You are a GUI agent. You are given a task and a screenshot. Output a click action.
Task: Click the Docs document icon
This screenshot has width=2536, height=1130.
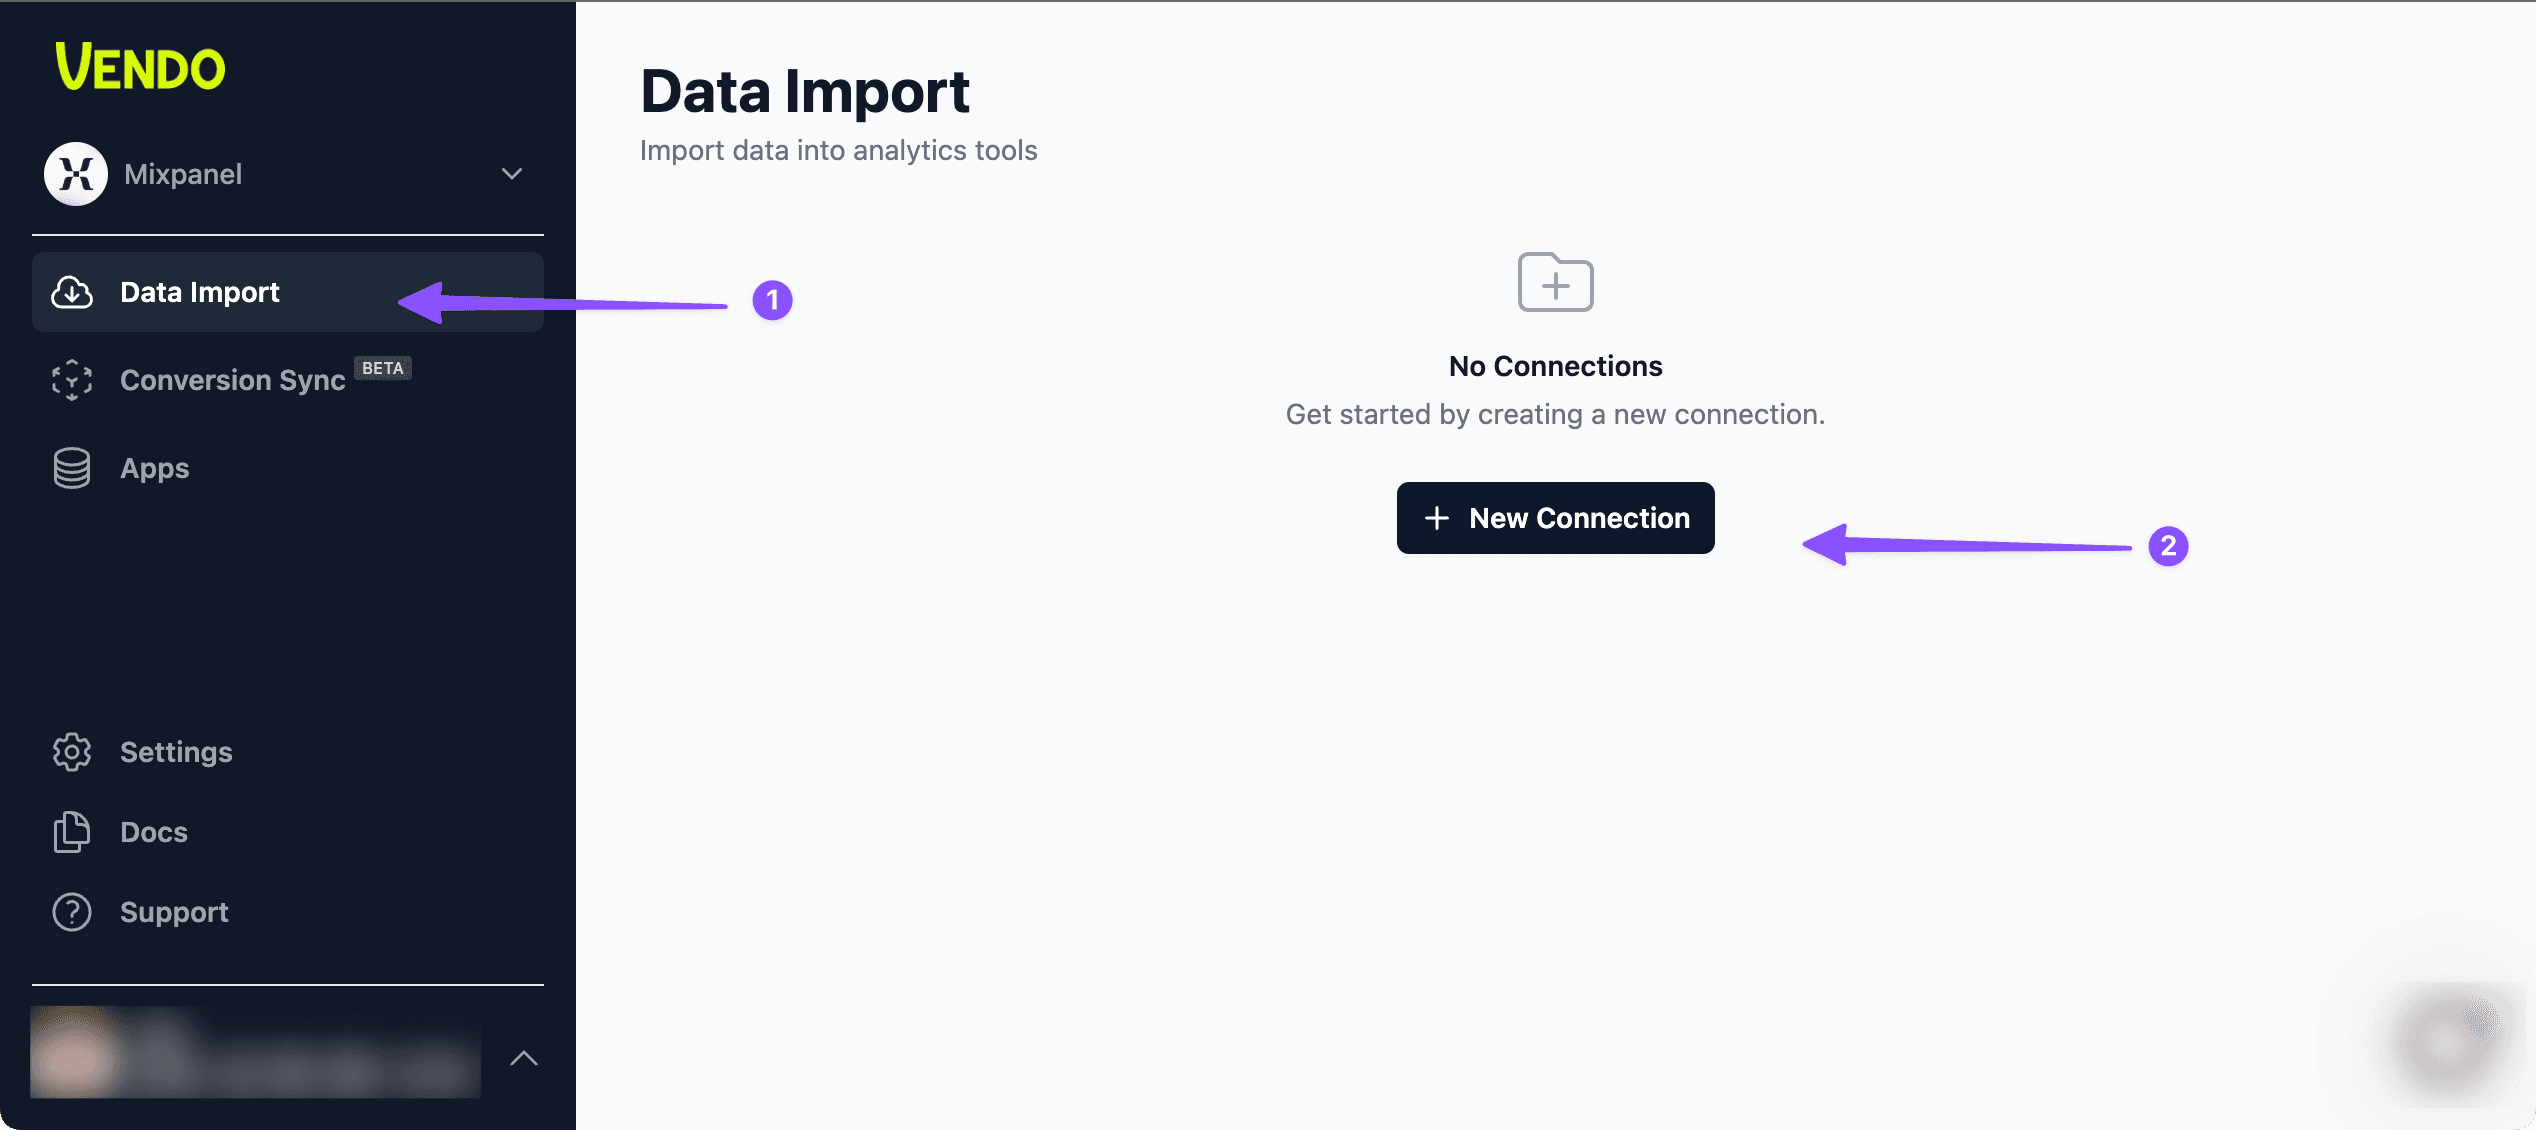[x=72, y=832]
